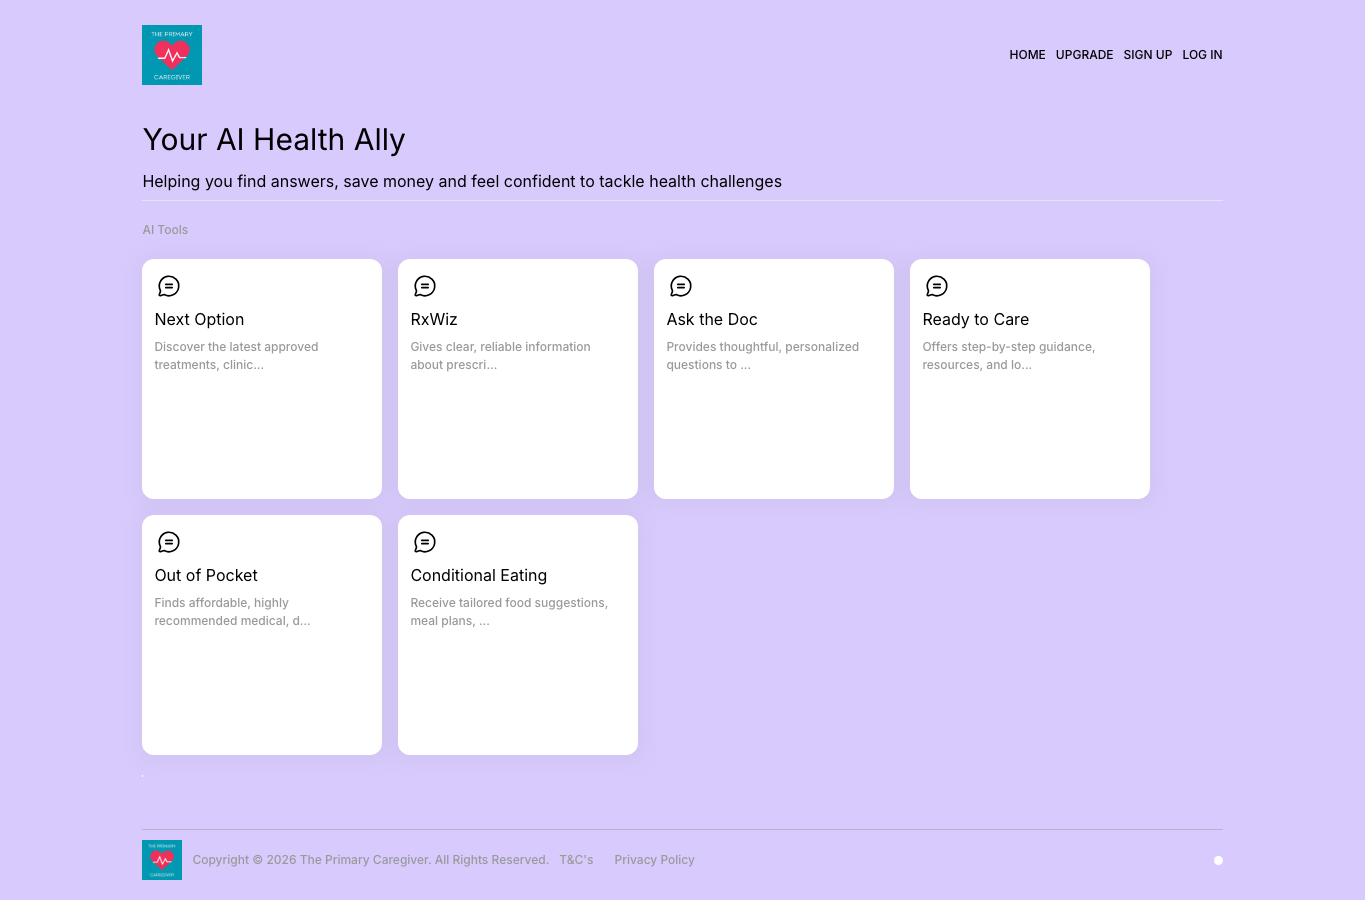Click the chat icon on Ask the Doc card

point(681,286)
